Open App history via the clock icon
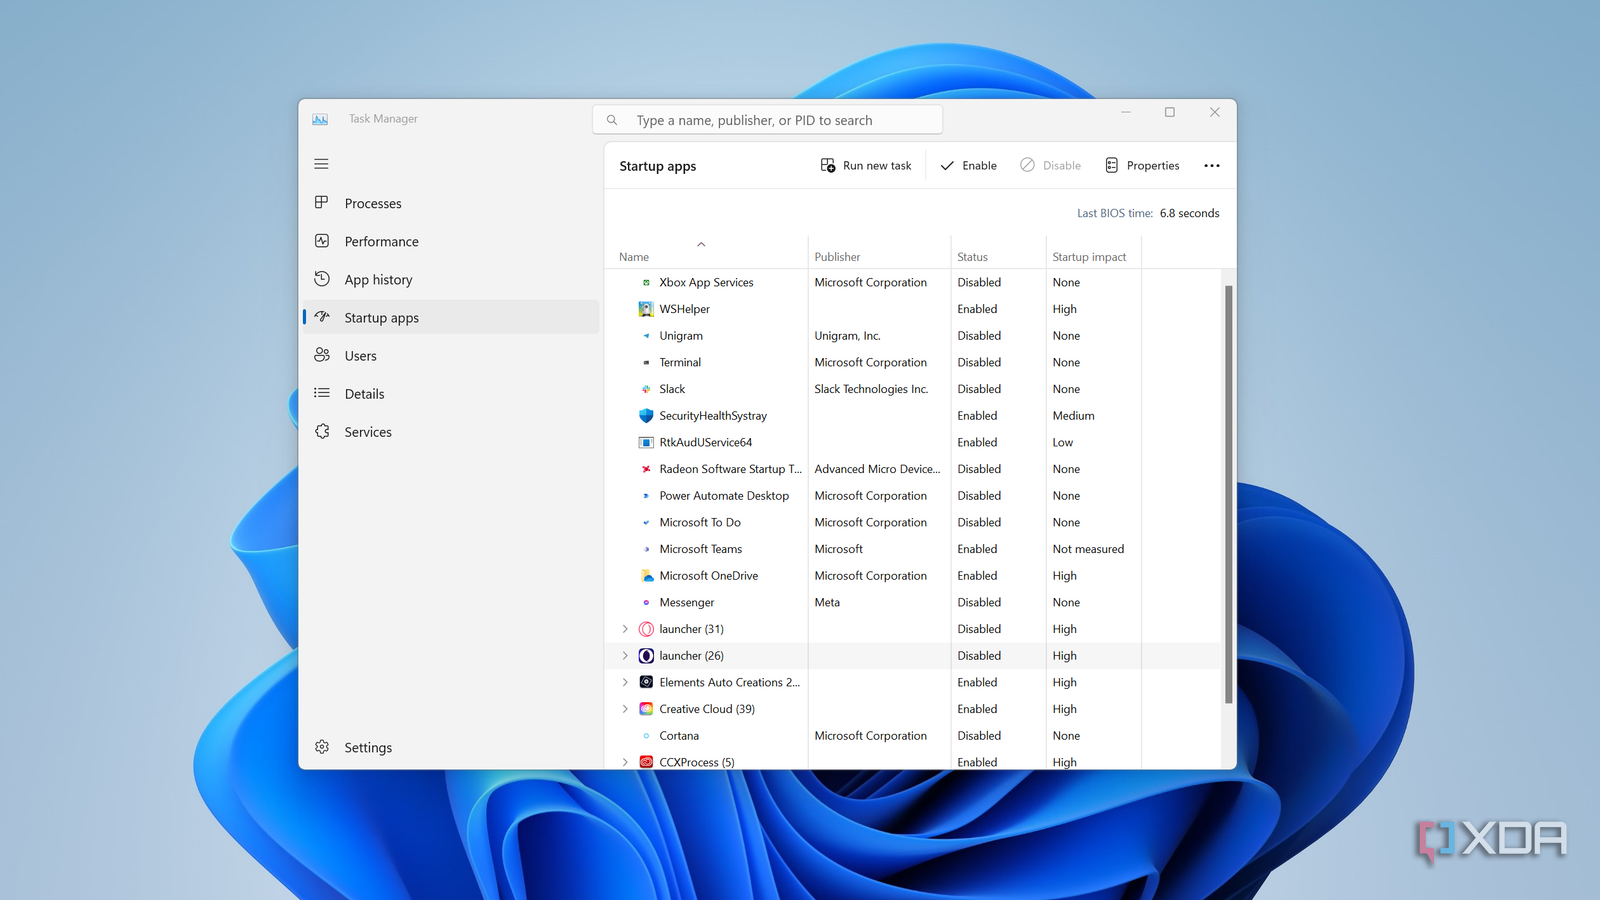1600x900 pixels. (321, 279)
